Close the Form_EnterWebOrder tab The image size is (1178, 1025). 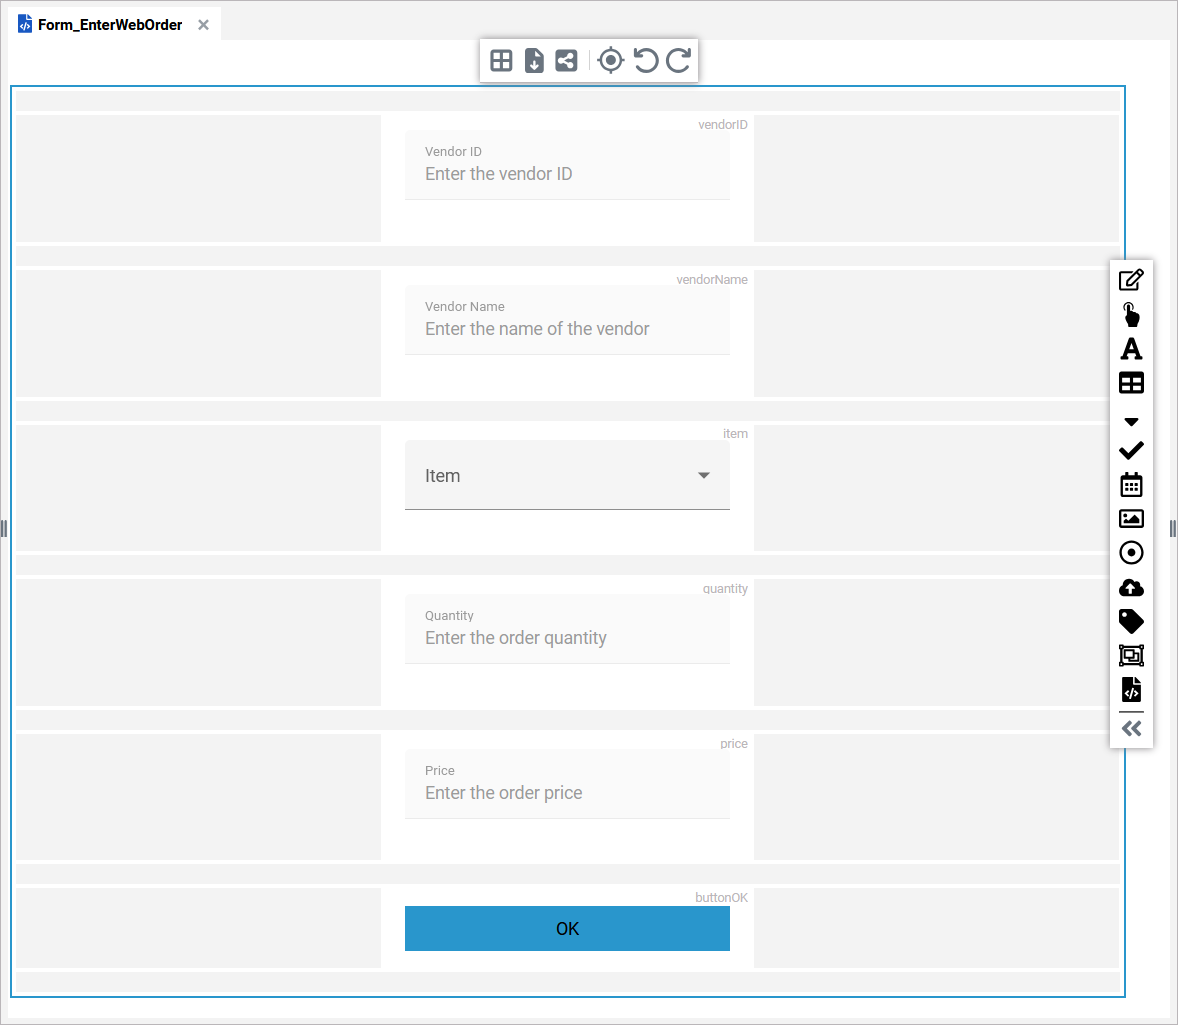204,25
